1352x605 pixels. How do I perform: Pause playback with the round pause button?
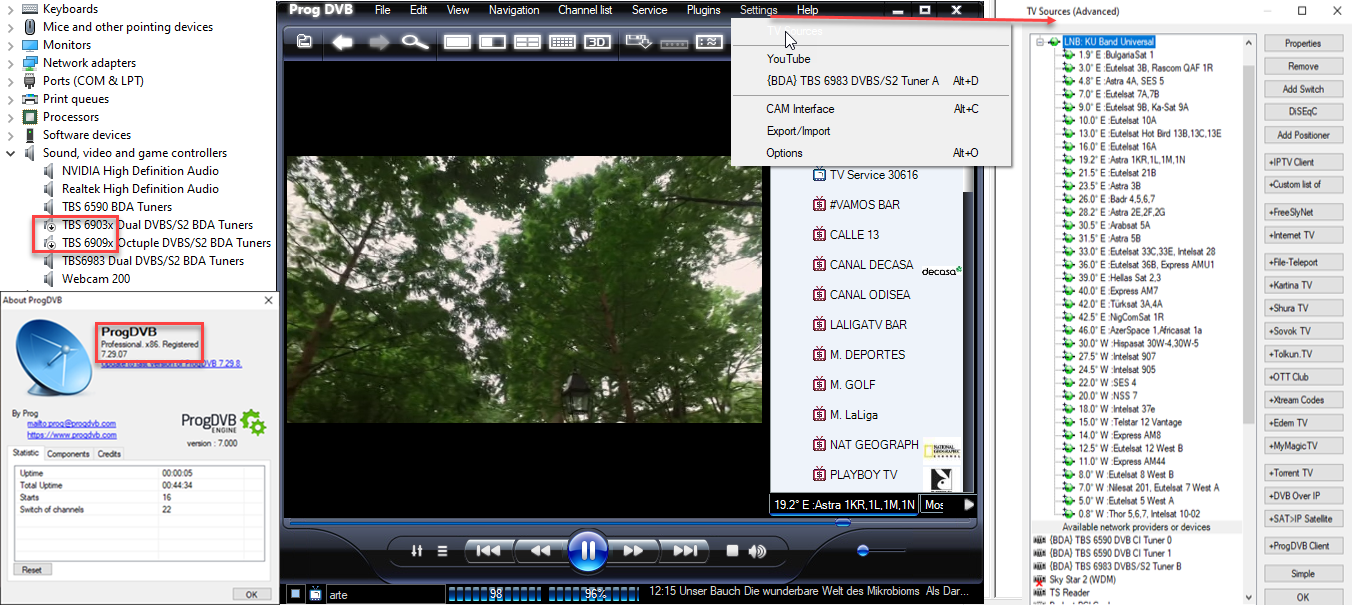587,550
